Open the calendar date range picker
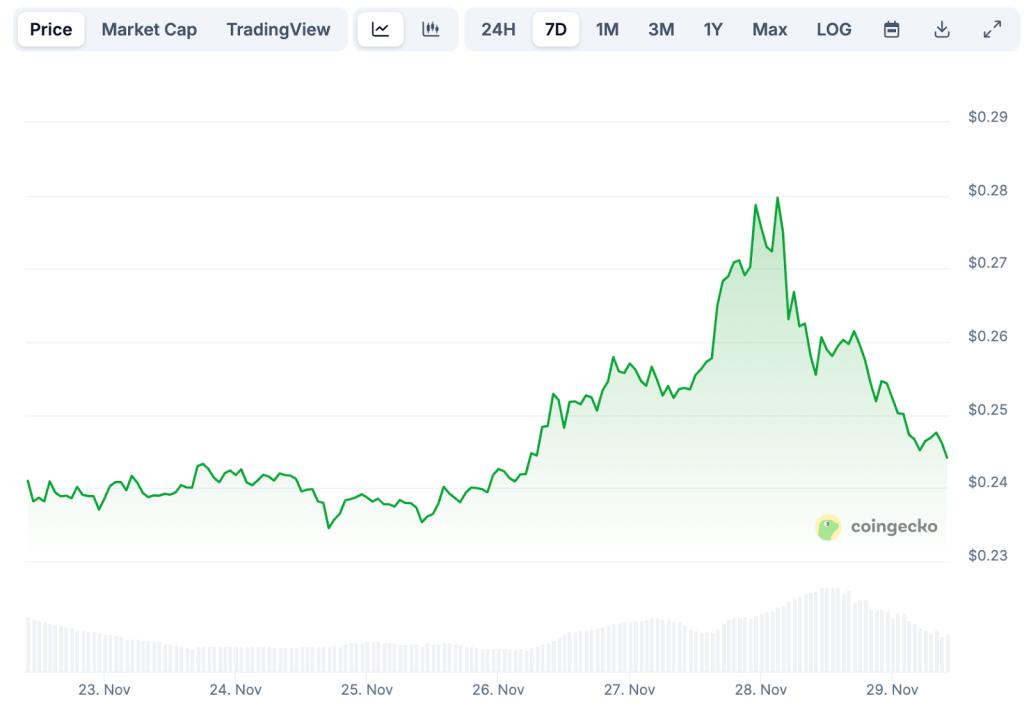This screenshot has width=1024, height=707. (x=891, y=29)
